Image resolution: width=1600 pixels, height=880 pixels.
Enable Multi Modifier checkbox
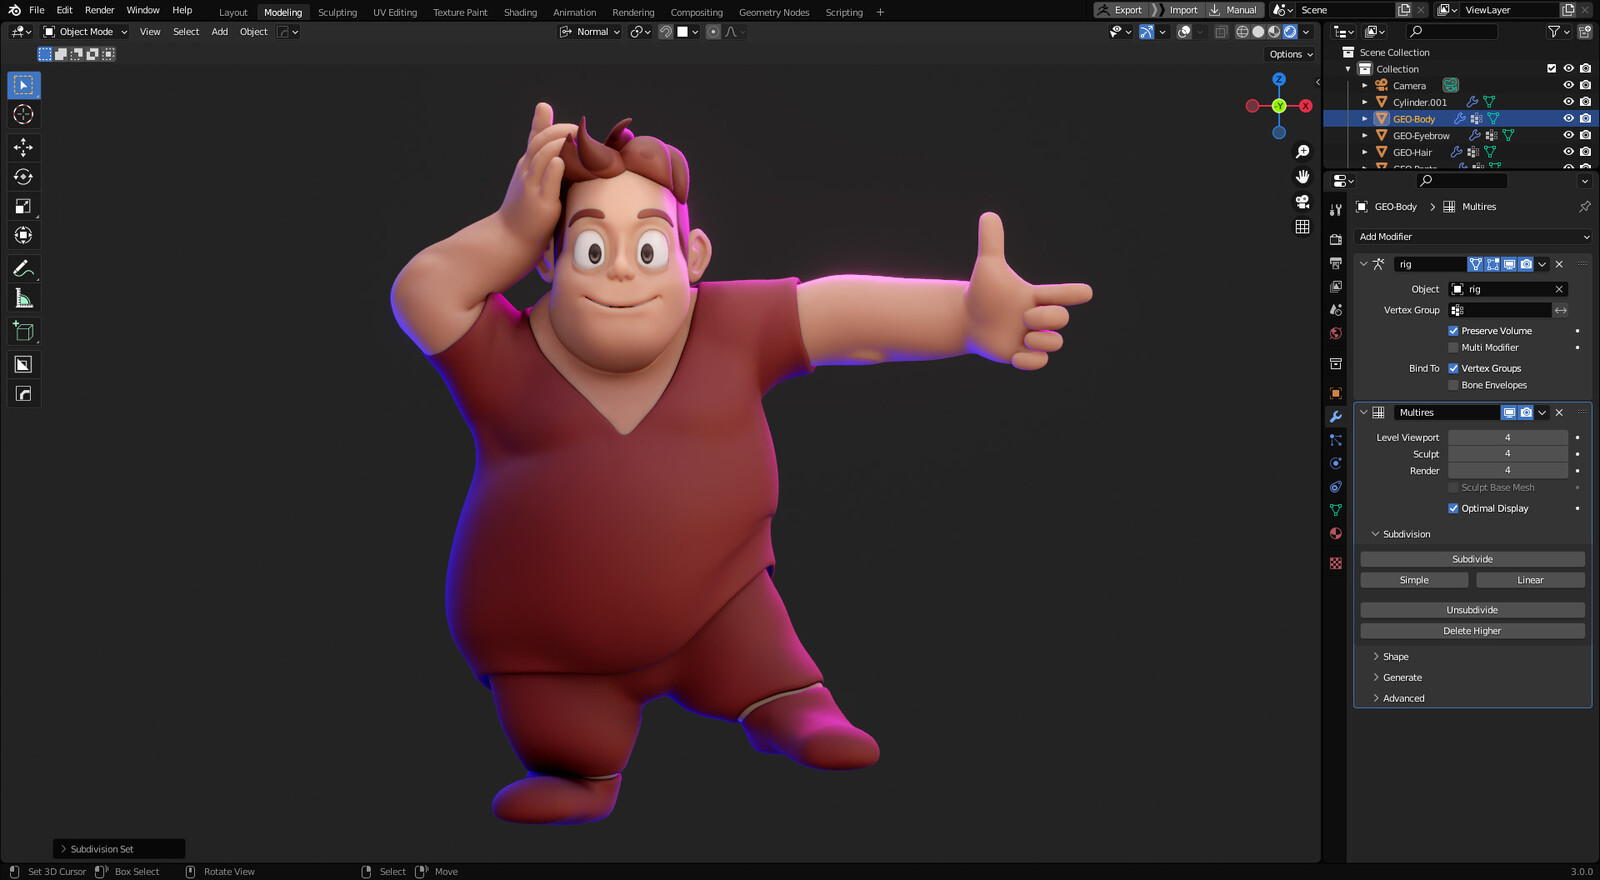(x=1453, y=348)
